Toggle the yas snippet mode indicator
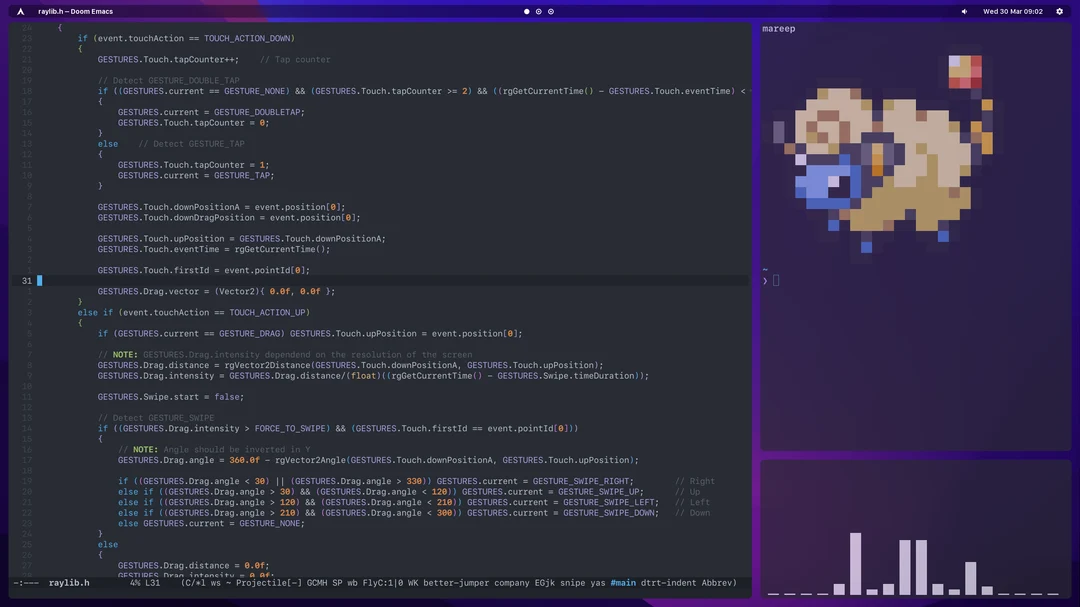 pos(597,583)
